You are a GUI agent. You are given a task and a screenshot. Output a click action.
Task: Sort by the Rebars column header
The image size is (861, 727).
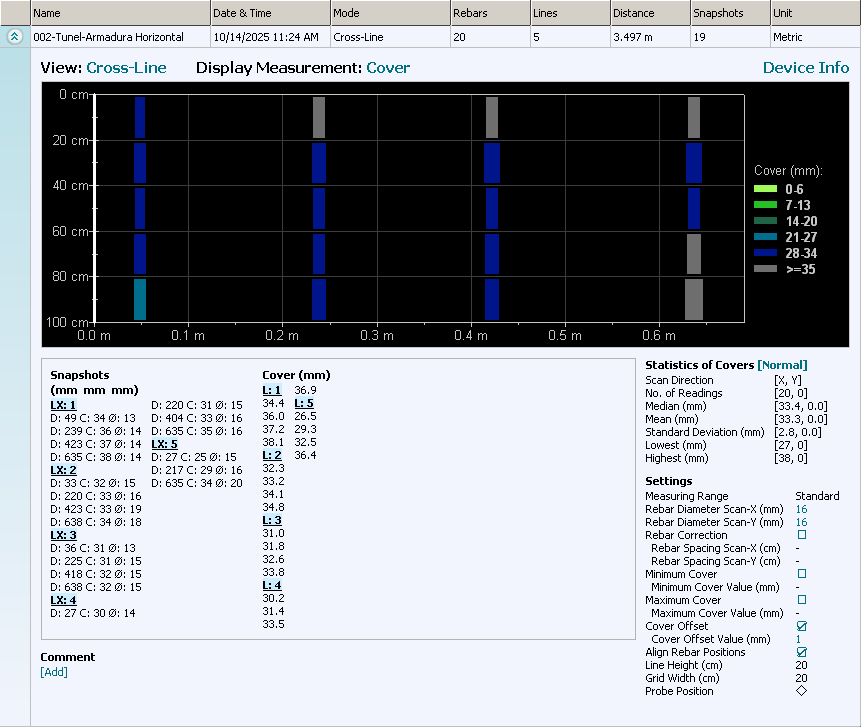[x=490, y=13]
